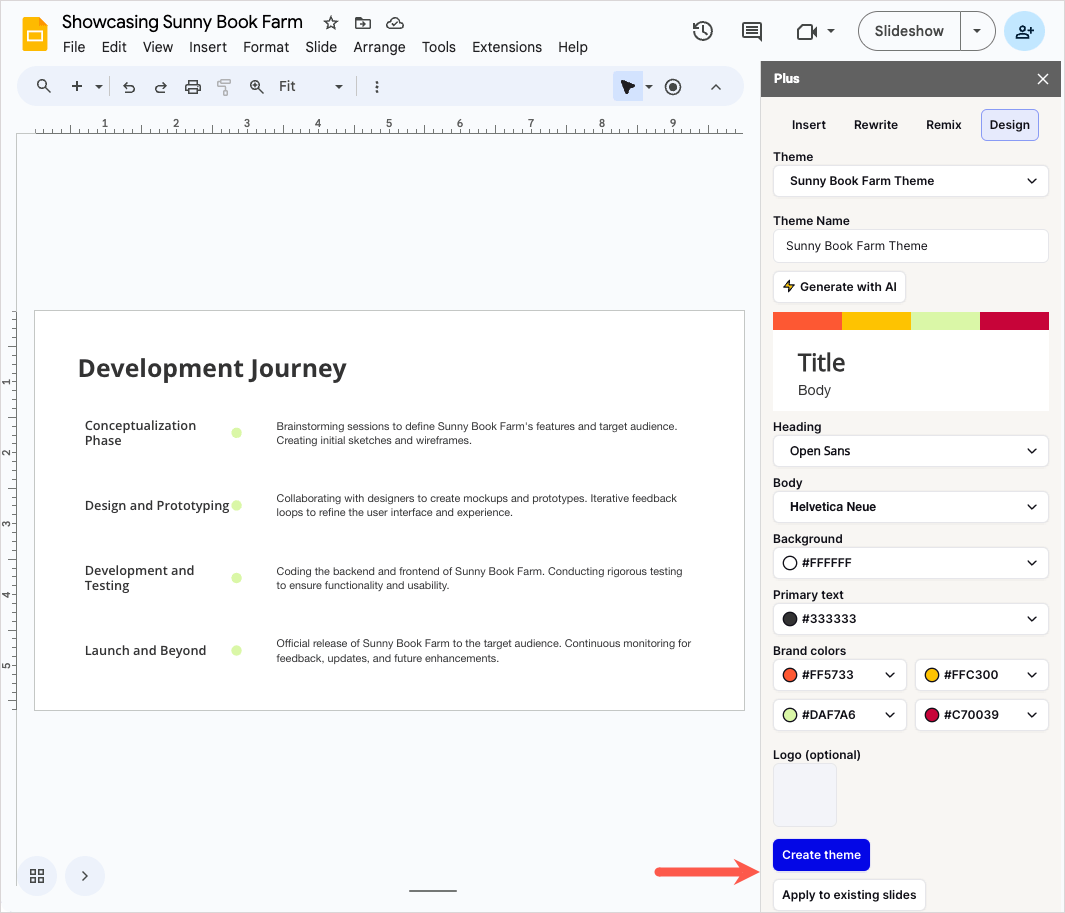
Task: Open grid view of slides
Action: [37, 876]
